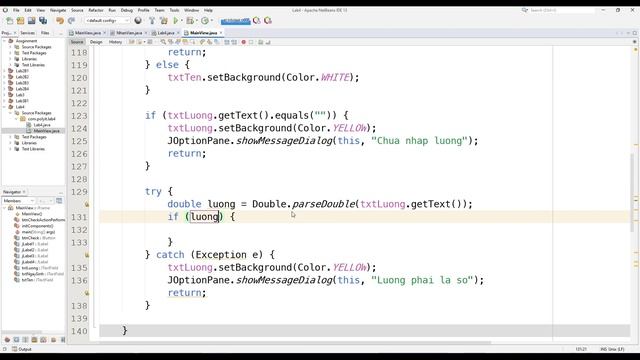Screen dimensions: 640x360
Task: Switch to the Files panel tab
Action: pyautogui.click(x=45, y=33)
